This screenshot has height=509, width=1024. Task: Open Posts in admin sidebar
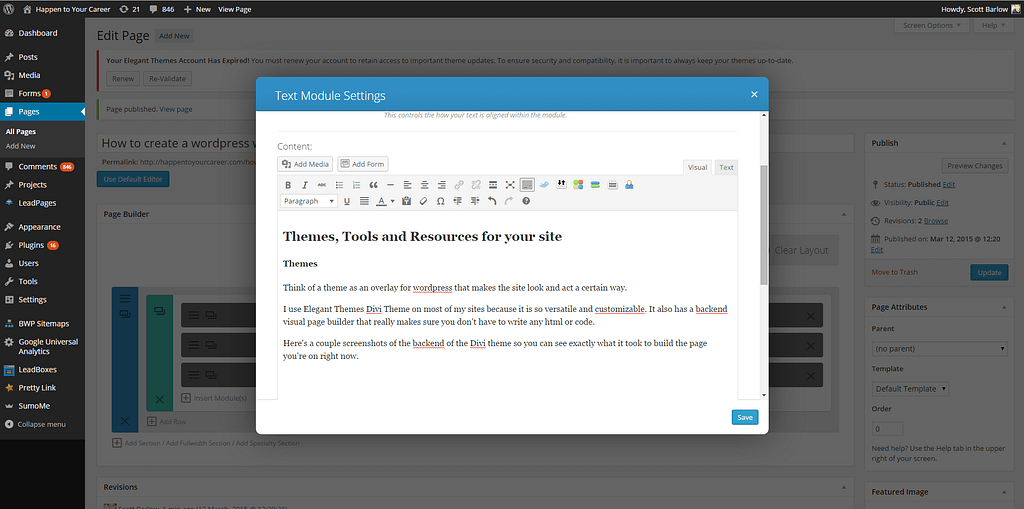tap(27, 57)
